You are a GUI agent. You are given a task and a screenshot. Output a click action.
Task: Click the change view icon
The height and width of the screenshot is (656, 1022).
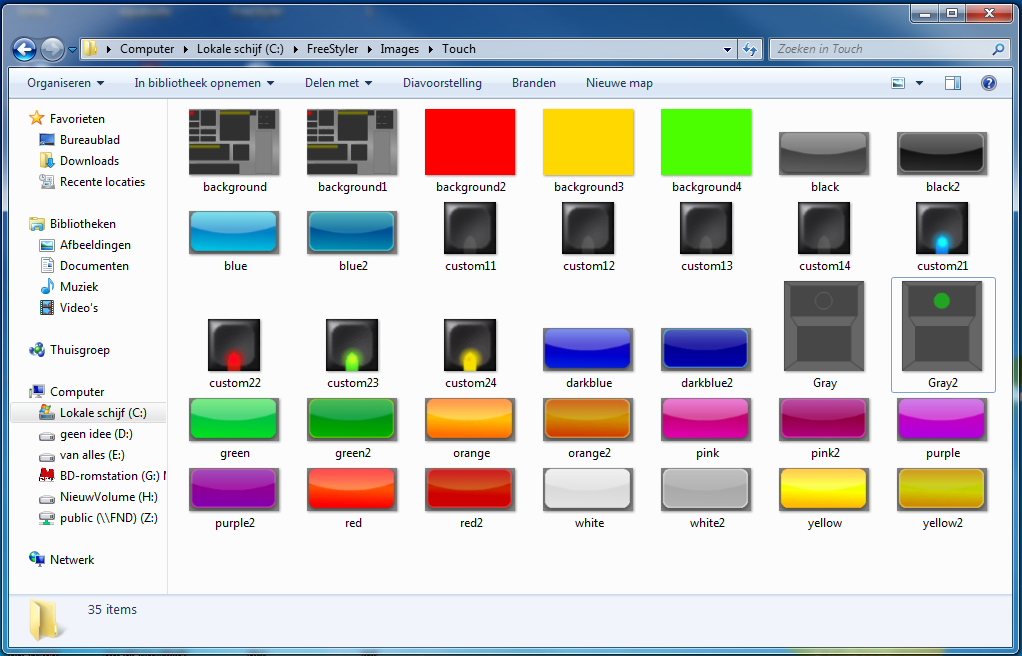(898, 83)
